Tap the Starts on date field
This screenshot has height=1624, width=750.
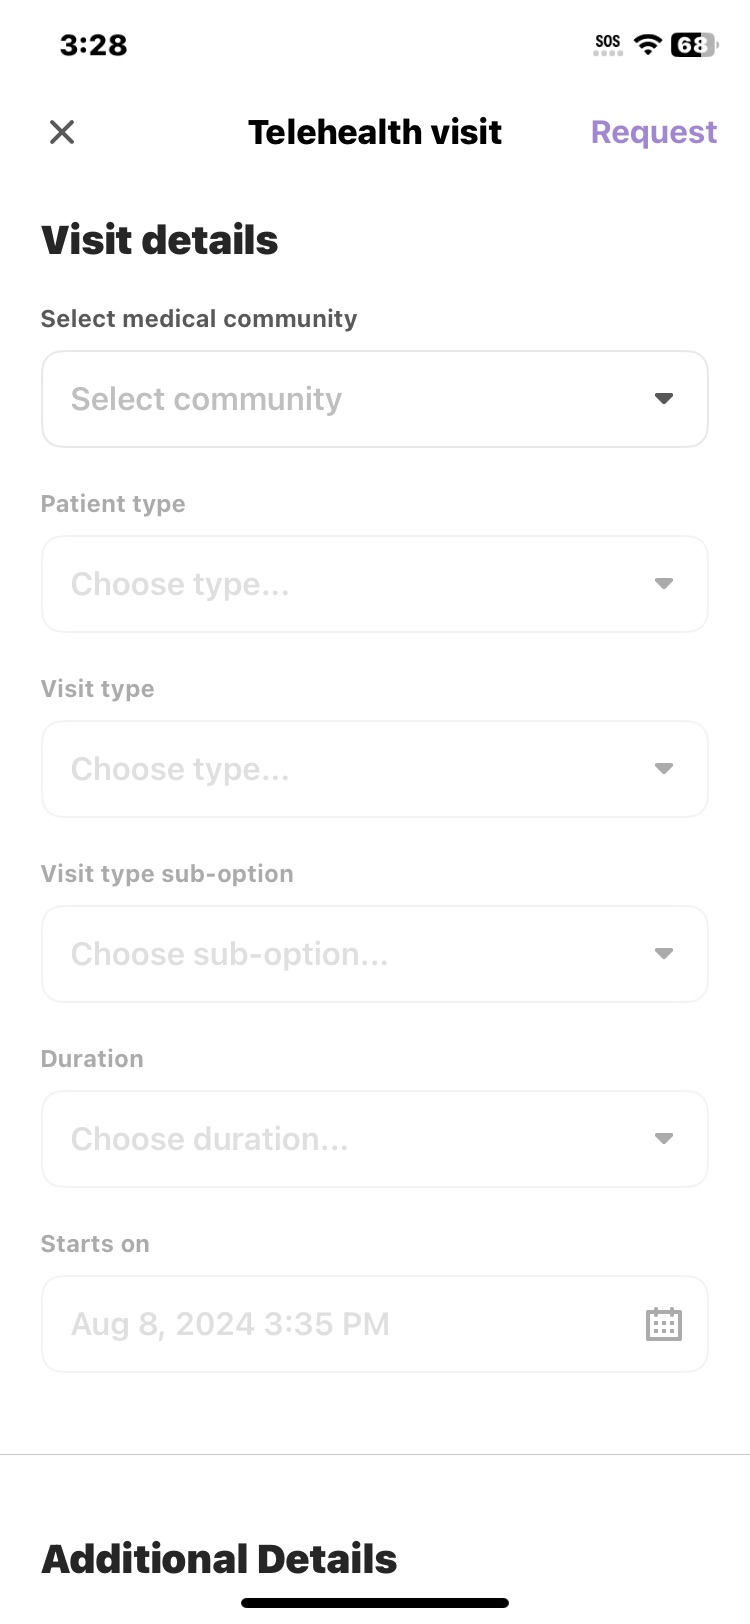(x=375, y=1324)
